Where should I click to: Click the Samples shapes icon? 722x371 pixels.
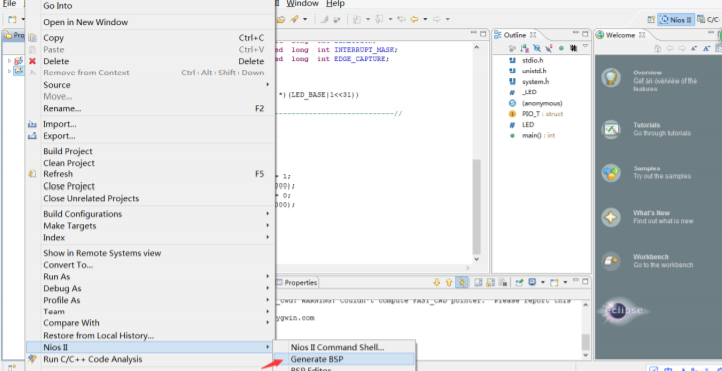click(x=611, y=173)
